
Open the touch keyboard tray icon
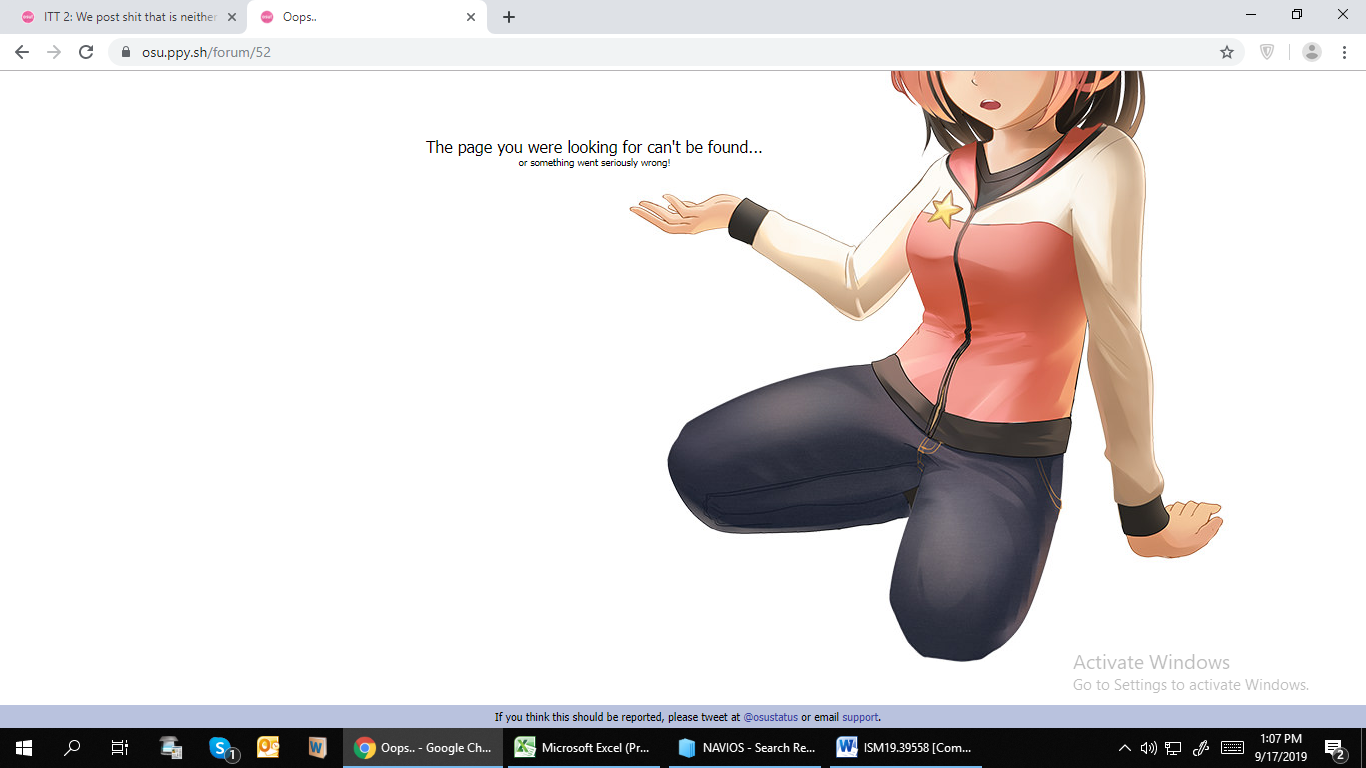[1232, 747]
